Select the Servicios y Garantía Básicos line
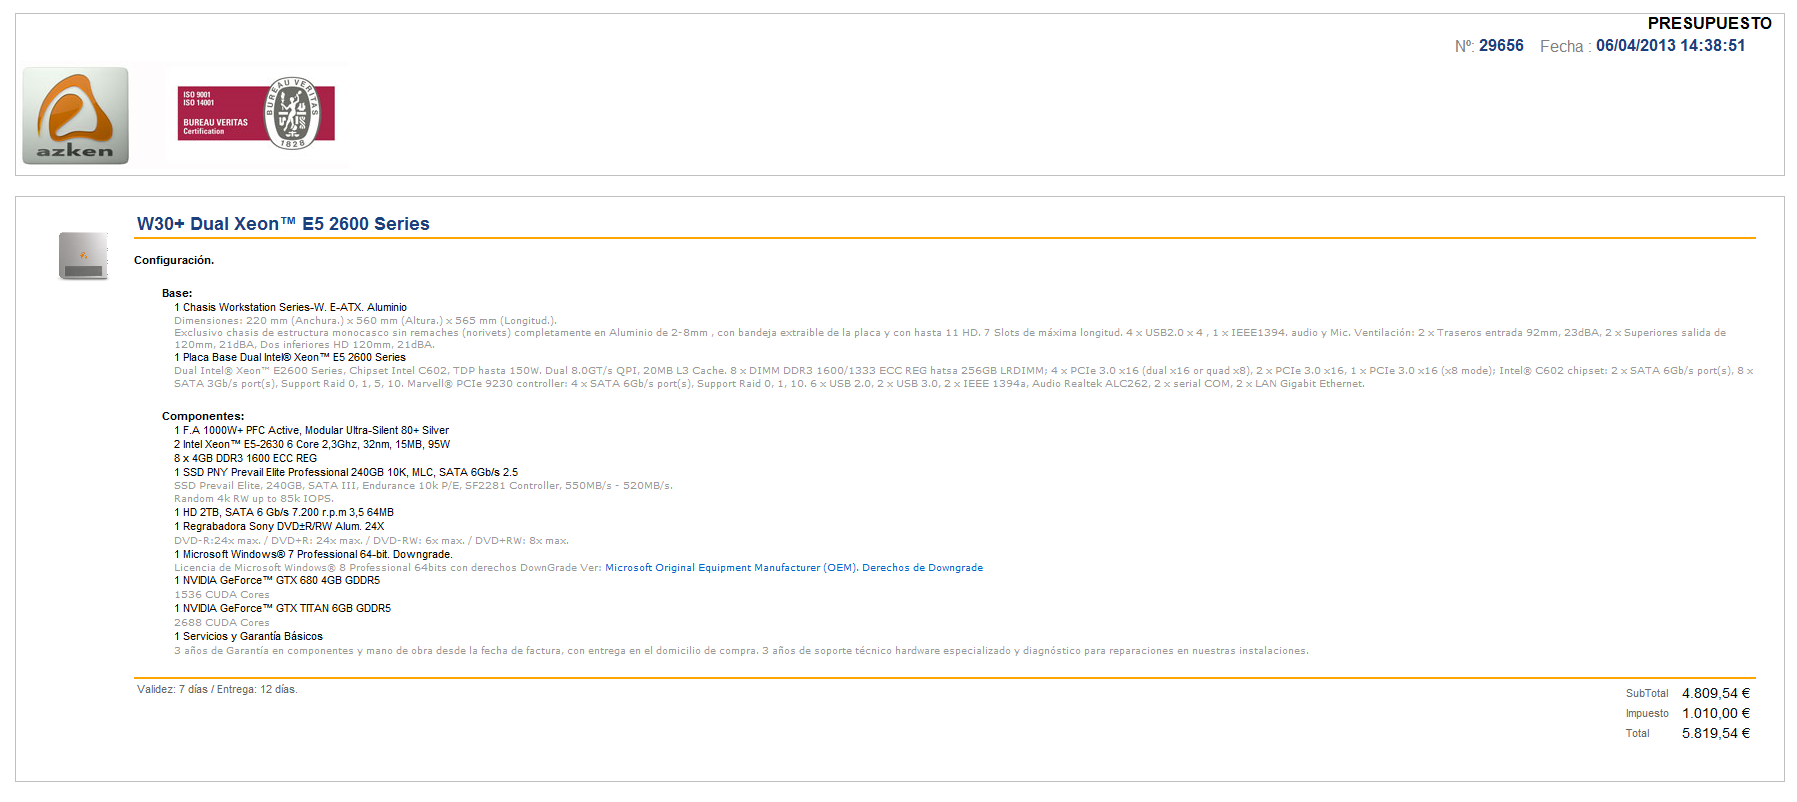The height and width of the screenshot is (802, 1797). point(248,636)
